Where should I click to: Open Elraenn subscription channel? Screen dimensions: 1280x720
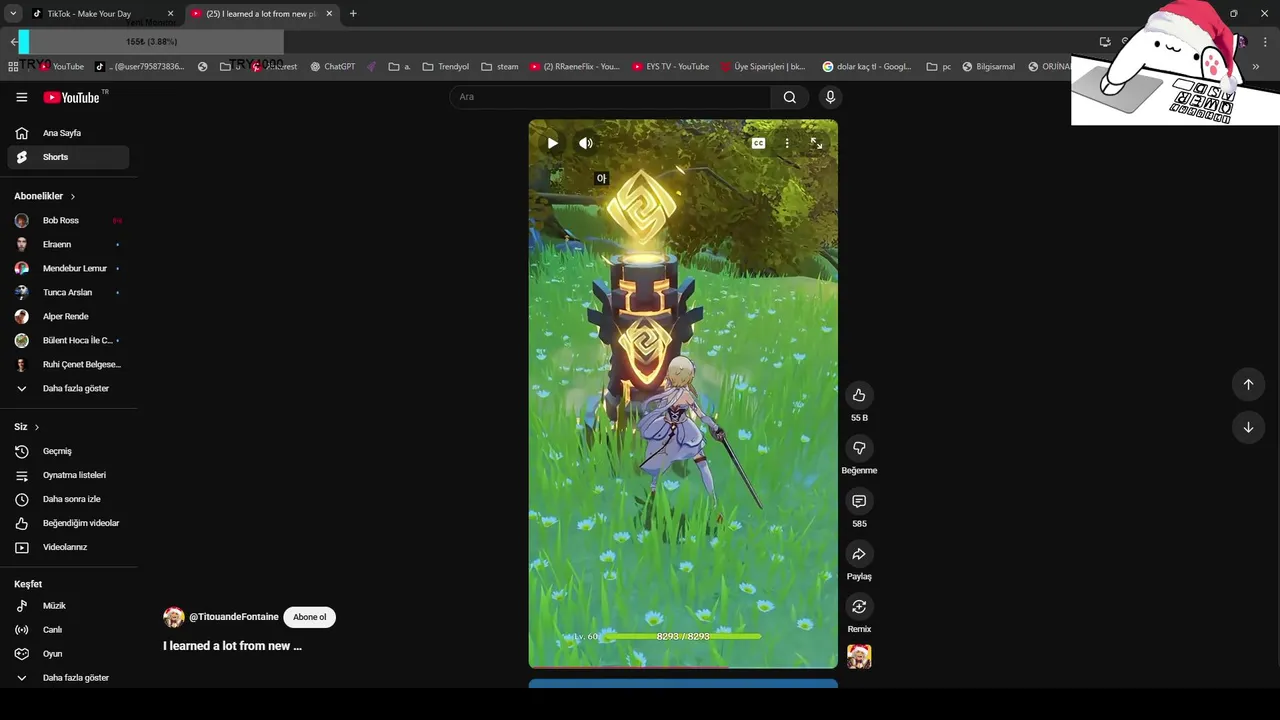[x=68, y=244]
